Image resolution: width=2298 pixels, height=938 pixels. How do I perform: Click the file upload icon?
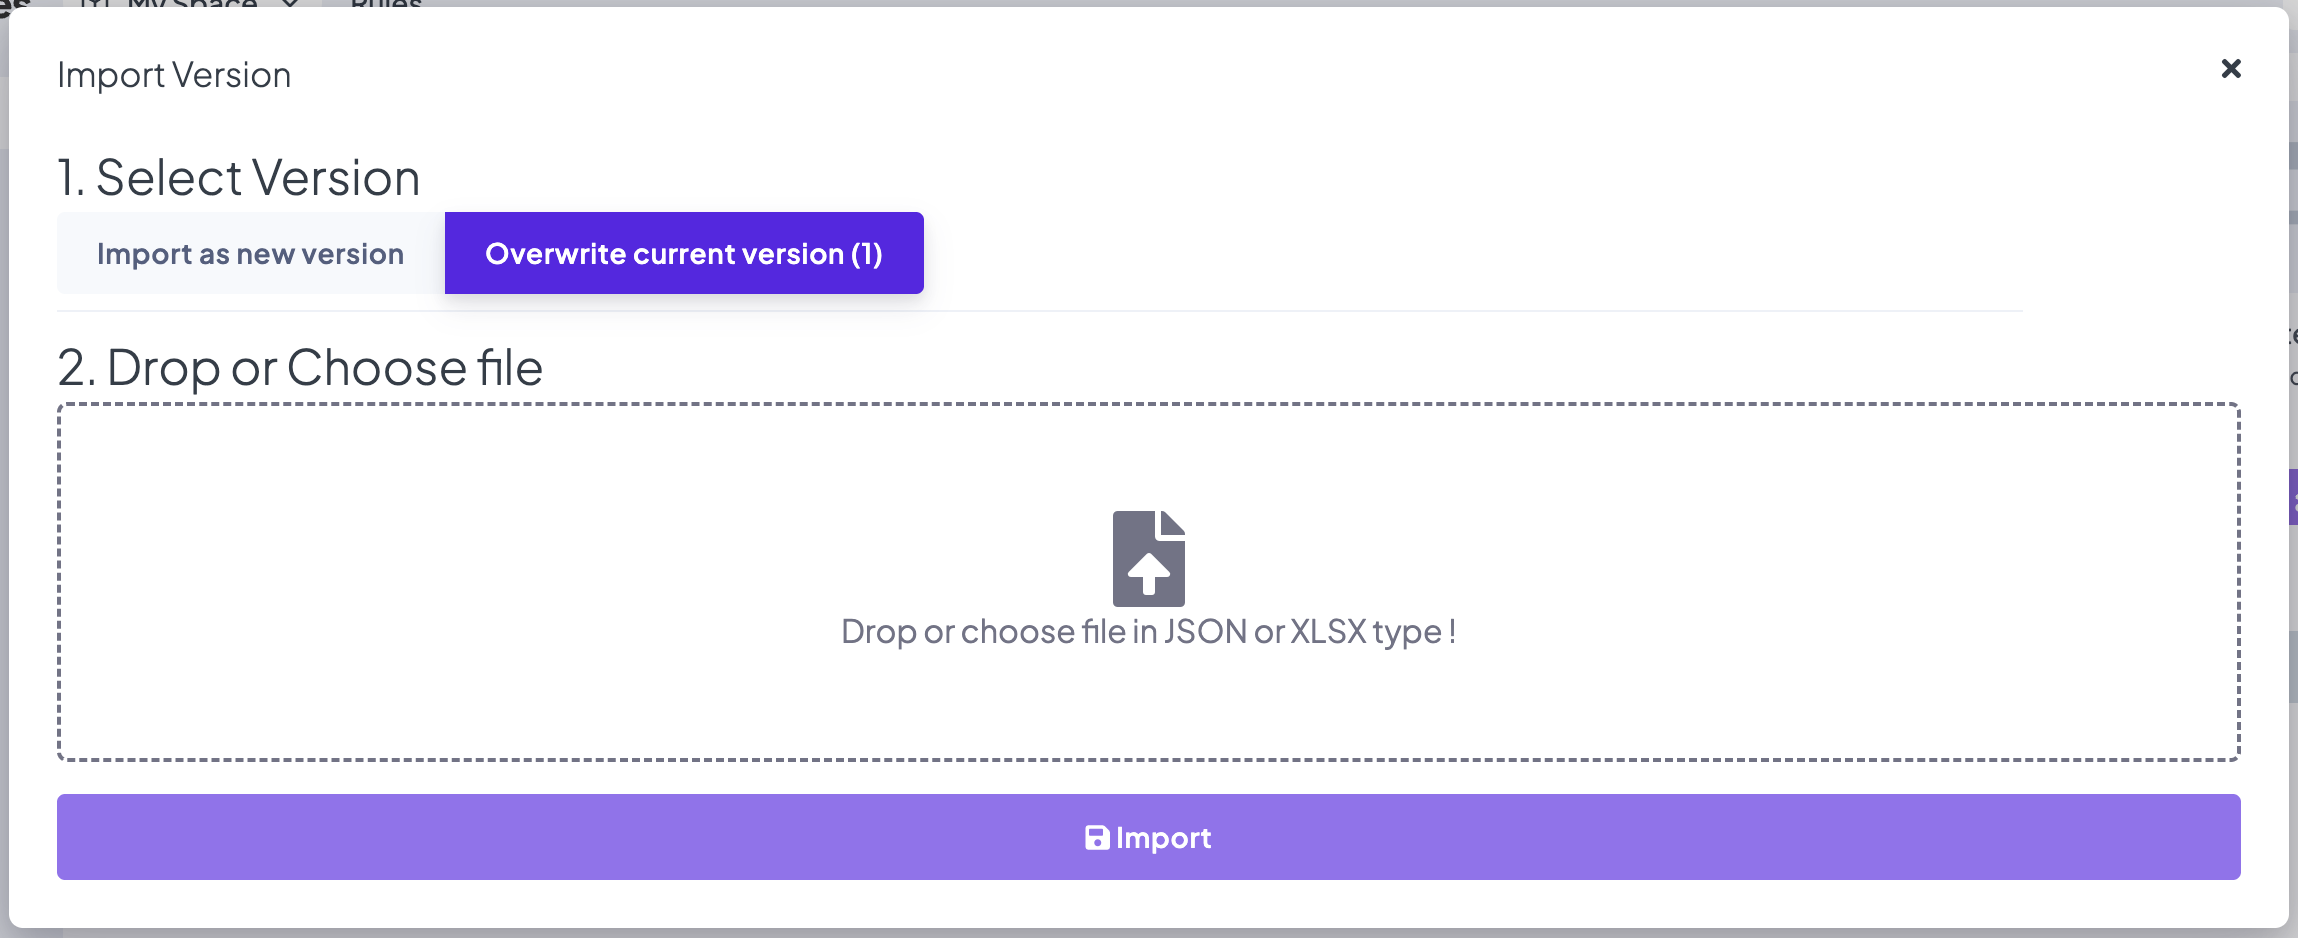point(1148,558)
